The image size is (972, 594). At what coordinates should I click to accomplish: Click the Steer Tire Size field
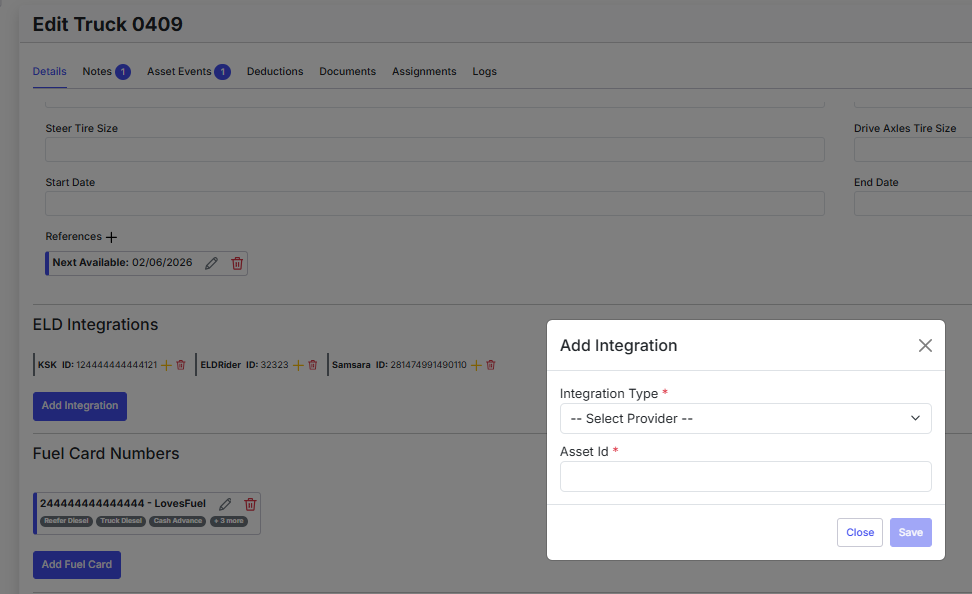pos(435,149)
